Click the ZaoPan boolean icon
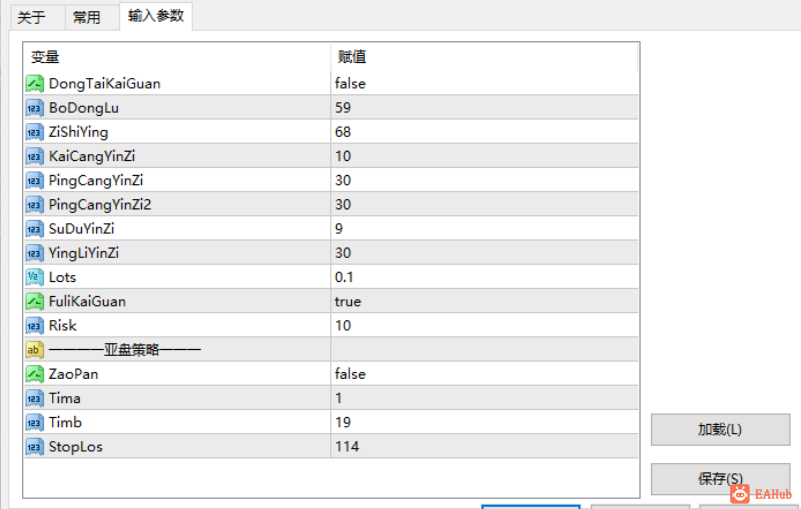801x509 pixels. [34, 374]
